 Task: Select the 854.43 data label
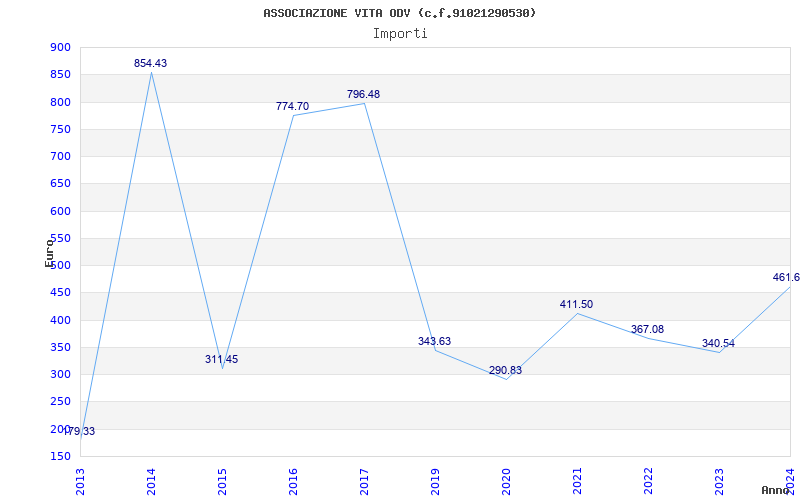pos(151,63)
